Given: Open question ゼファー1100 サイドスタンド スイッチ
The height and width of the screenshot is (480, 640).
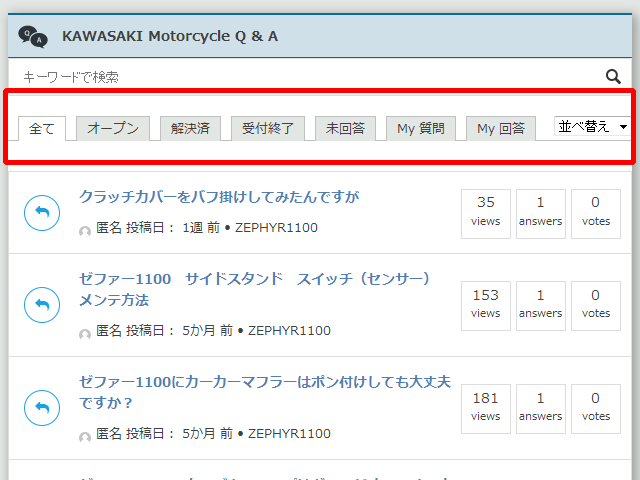Looking at the screenshot, I should pyautogui.click(x=254, y=289).
